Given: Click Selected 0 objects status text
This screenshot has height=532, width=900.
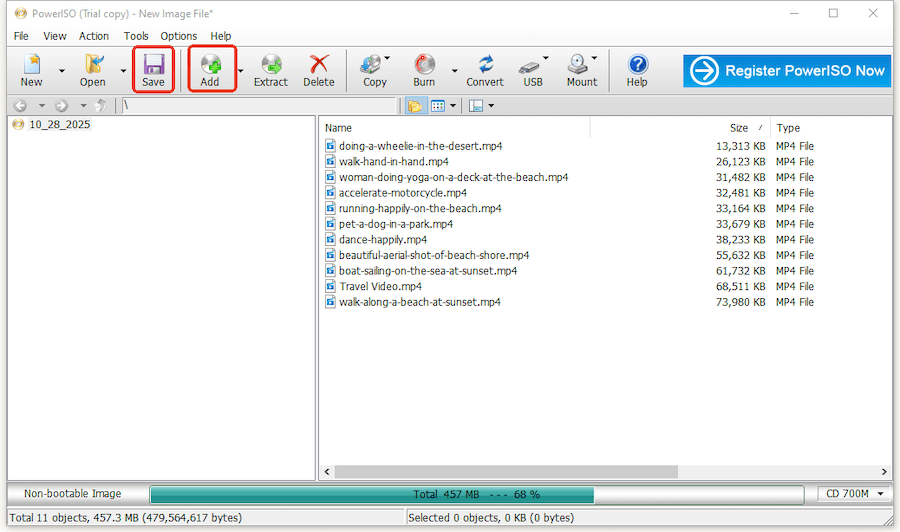Looking at the screenshot, I should pyautogui.click(x=491, y=518).
